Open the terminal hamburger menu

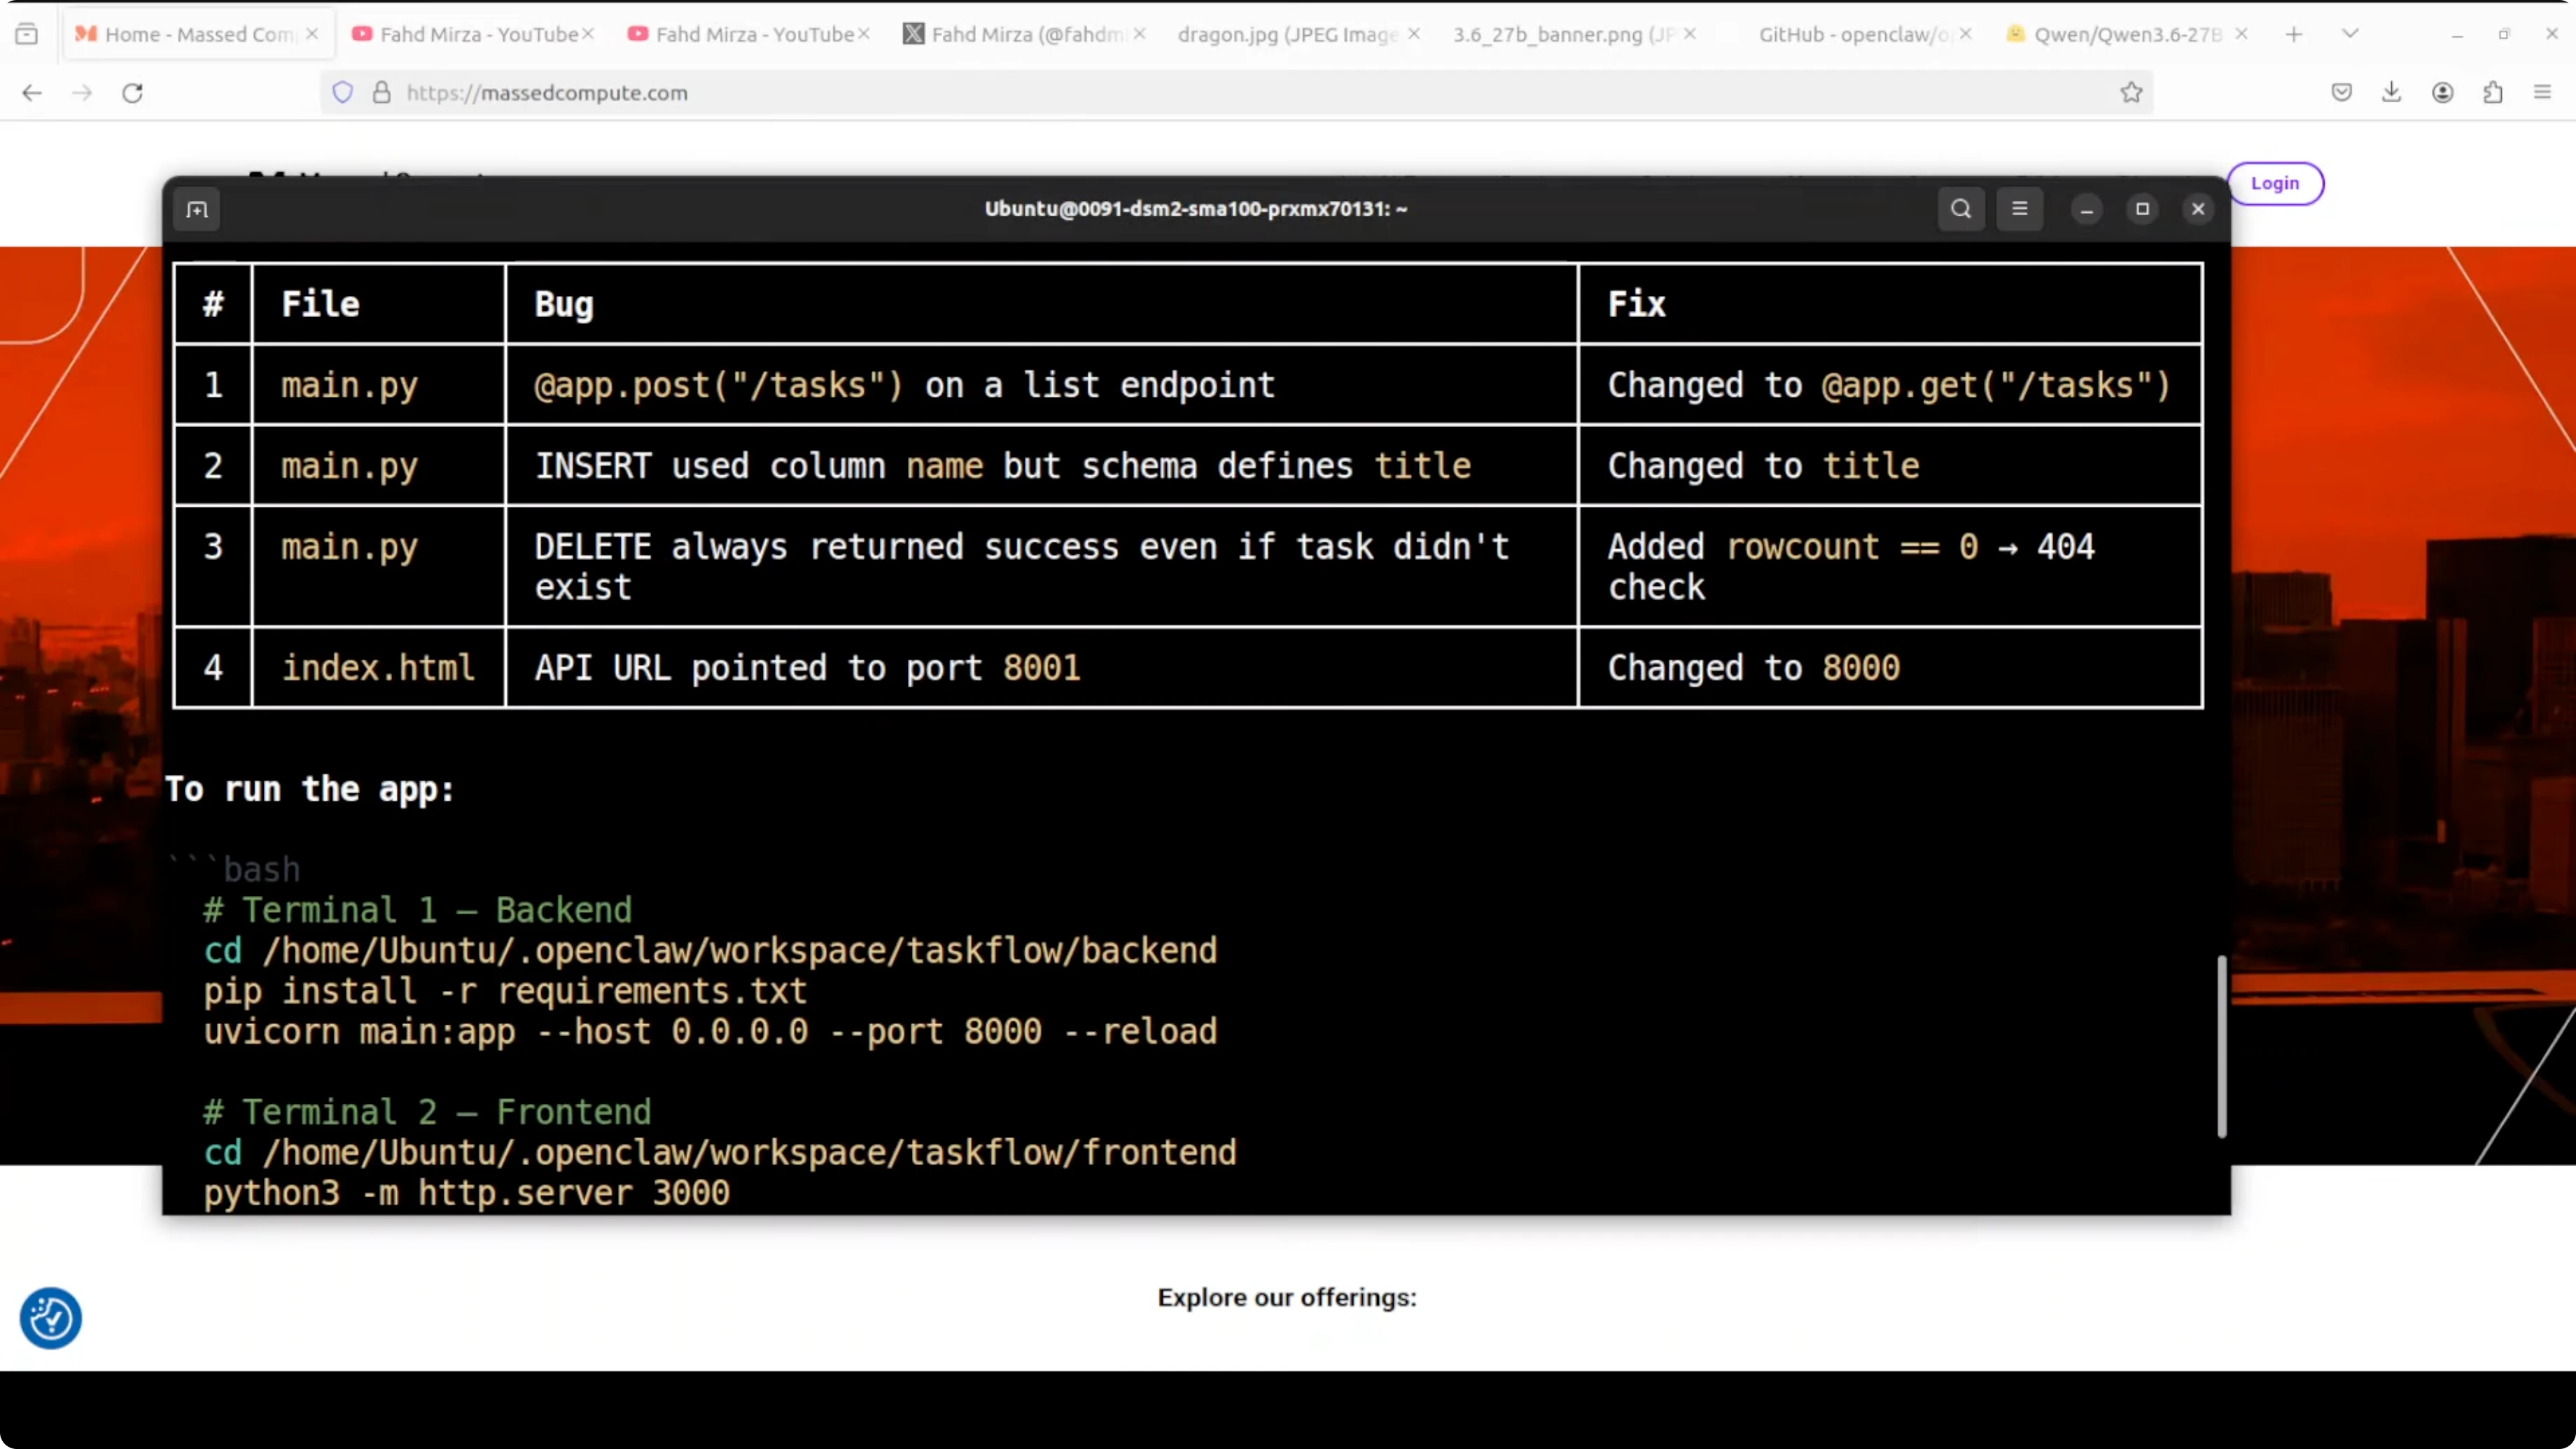pyautogui.click(x=2019, y=209)
